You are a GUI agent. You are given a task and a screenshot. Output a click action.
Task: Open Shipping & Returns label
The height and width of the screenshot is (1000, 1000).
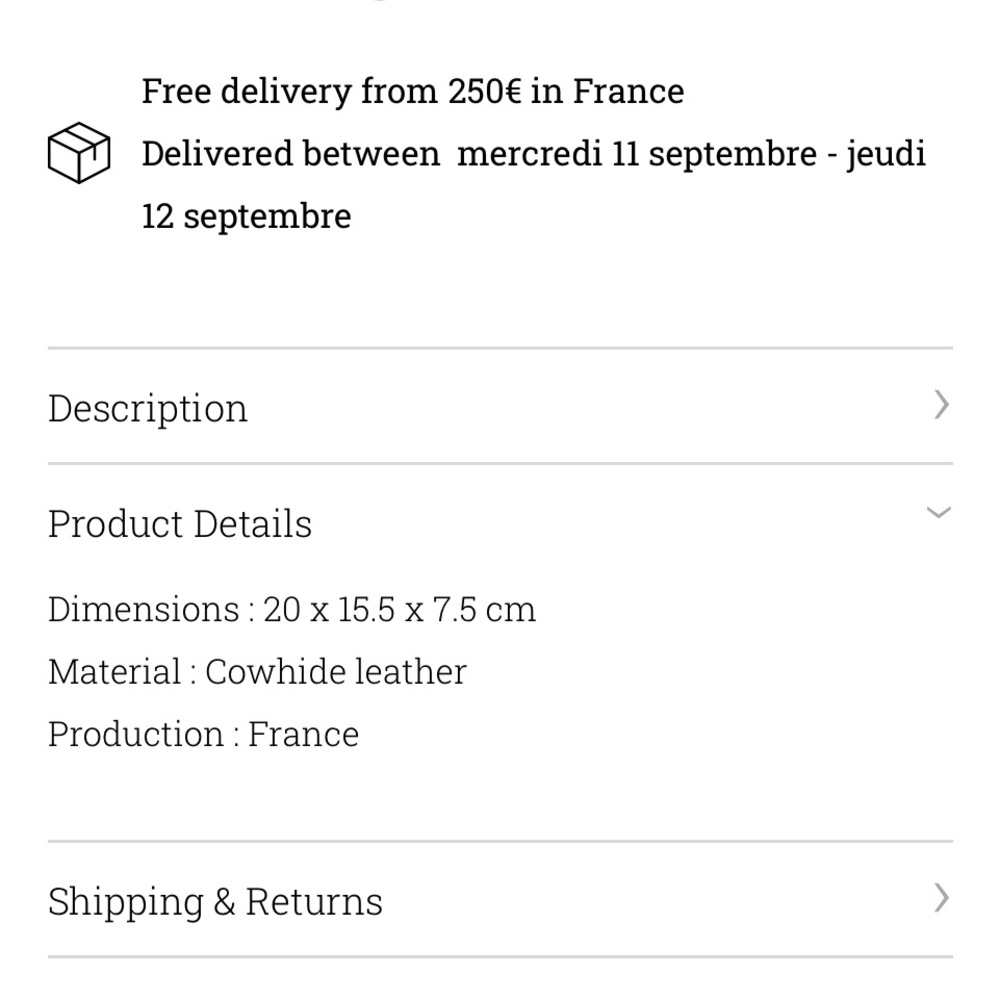tap(215, 901)
